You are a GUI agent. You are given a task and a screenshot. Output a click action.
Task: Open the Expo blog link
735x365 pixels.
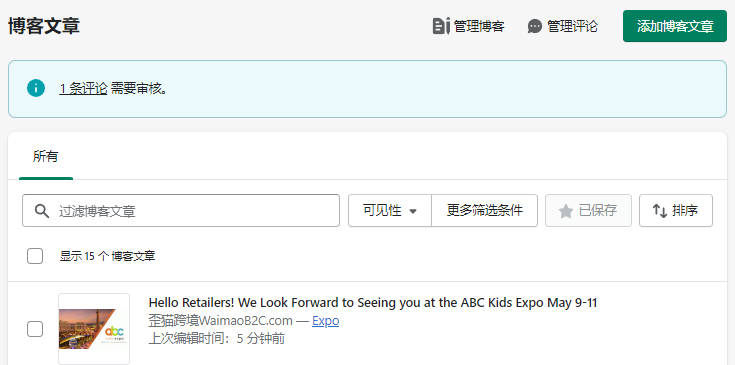coord(325,321)
